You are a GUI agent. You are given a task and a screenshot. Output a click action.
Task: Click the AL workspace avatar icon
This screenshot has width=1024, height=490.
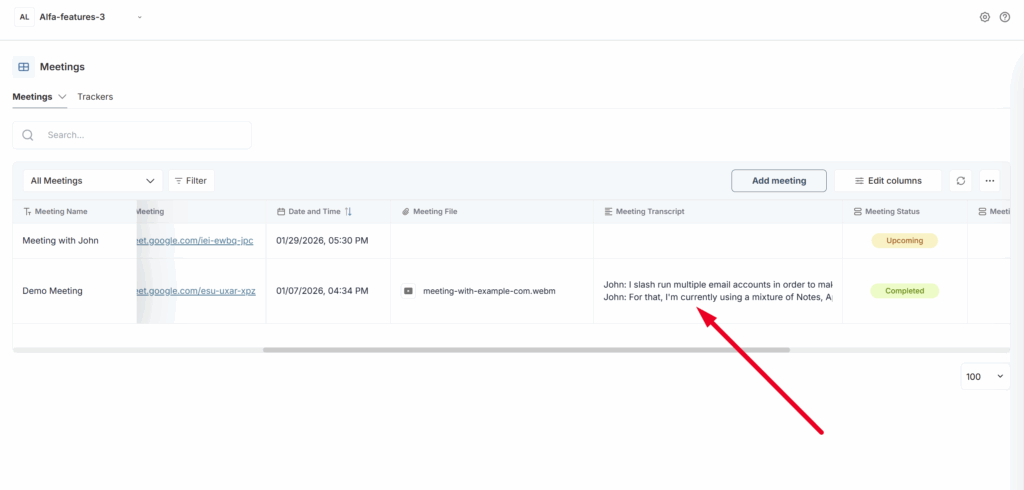pyautogui.click(x=24, y=17)
